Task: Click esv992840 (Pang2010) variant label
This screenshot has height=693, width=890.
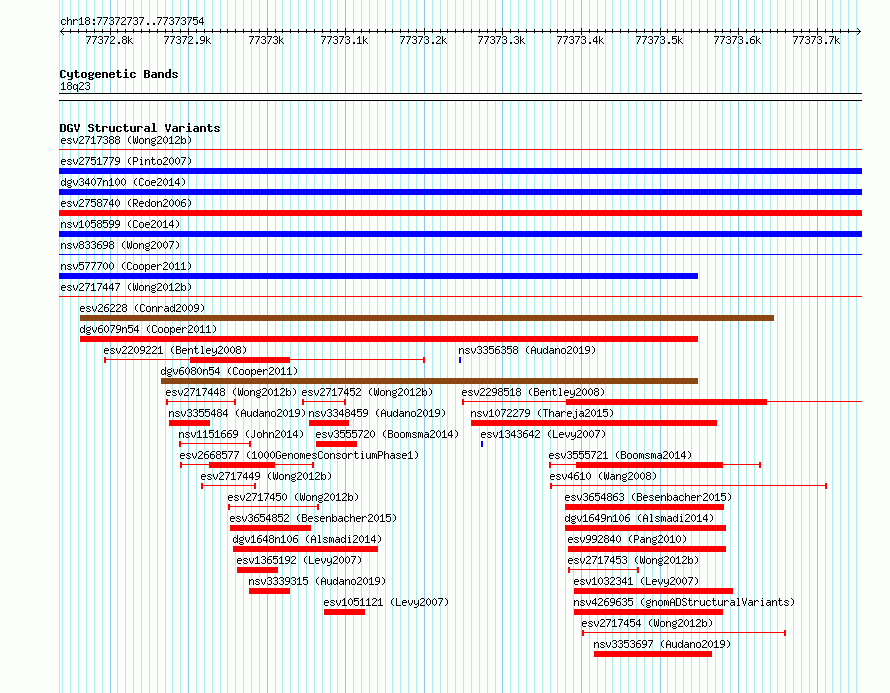Action: coord(627,539)
